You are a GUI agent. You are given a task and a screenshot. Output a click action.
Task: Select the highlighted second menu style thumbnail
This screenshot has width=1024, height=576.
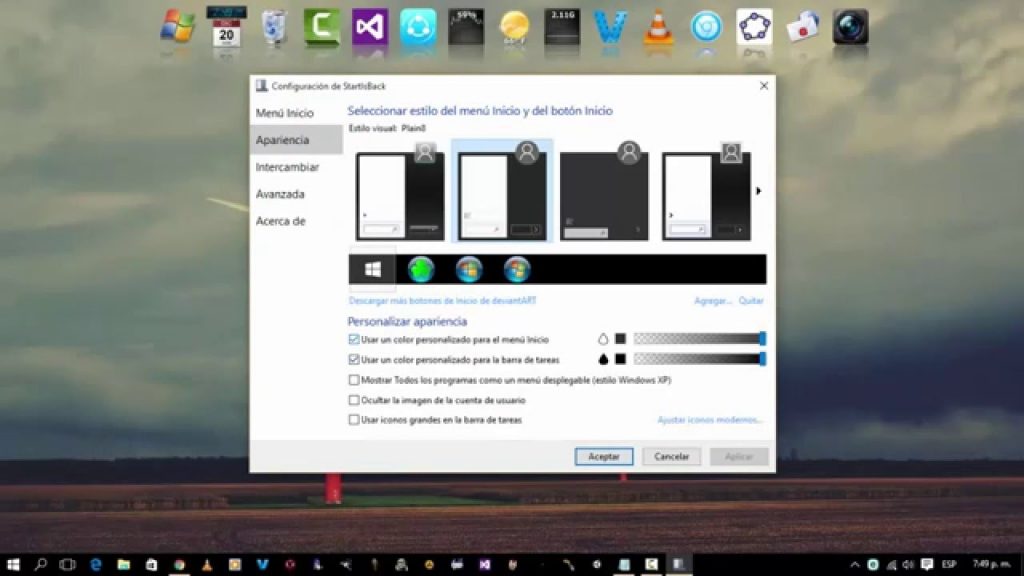pos(502,191)
